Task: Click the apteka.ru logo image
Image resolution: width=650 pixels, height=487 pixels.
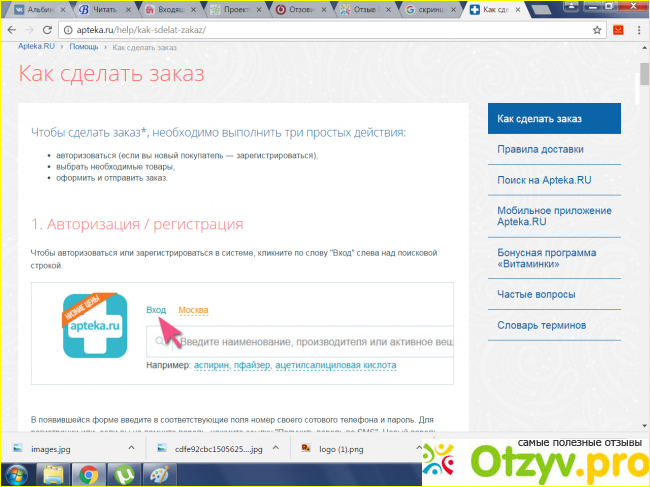Action: click(92, 325)
